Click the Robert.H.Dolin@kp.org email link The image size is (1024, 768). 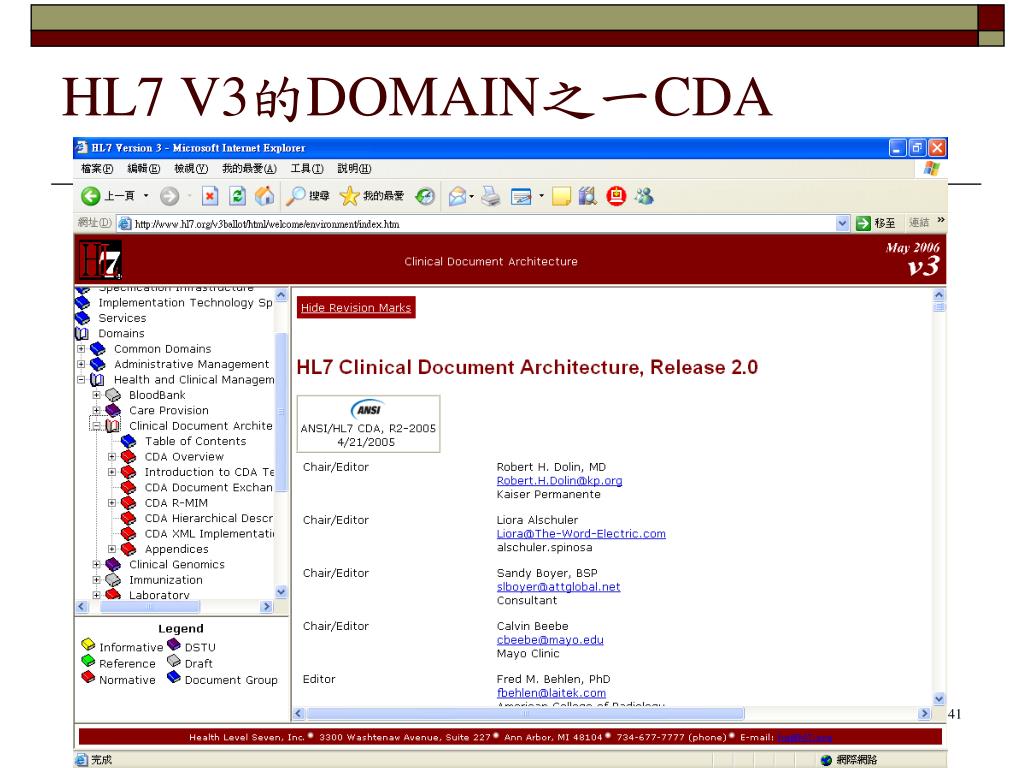click(559, 481)
